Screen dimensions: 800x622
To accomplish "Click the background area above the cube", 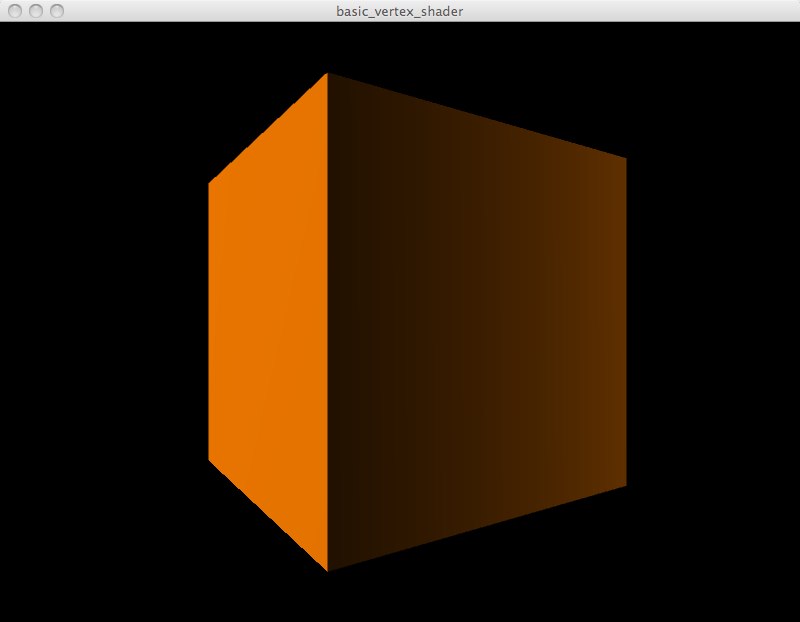I will [400, 50].
